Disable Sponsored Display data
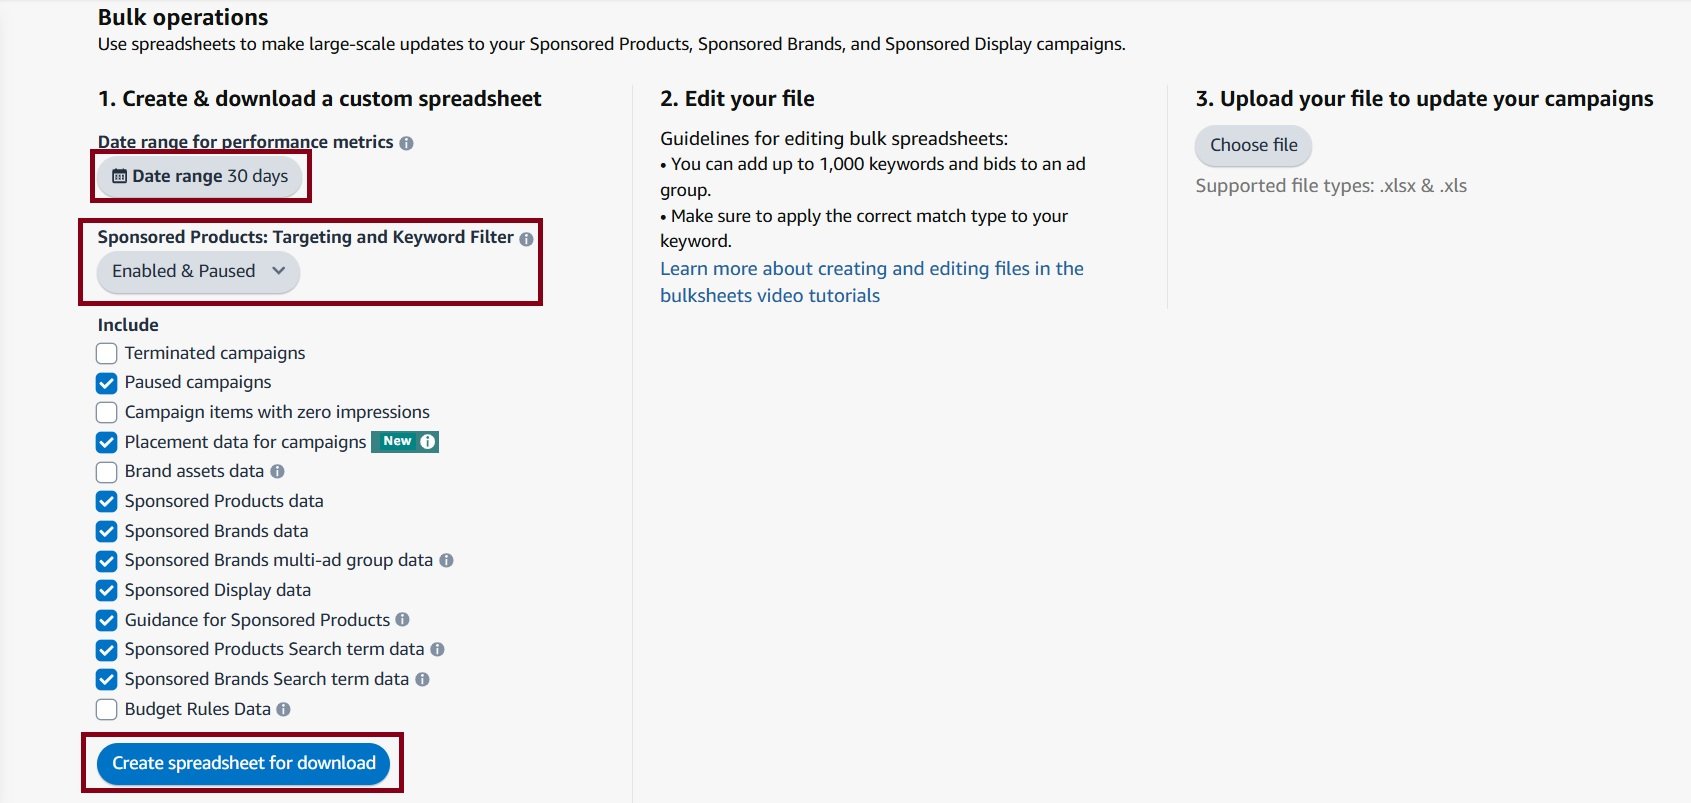1691x803 pixels. pos(106,590)
